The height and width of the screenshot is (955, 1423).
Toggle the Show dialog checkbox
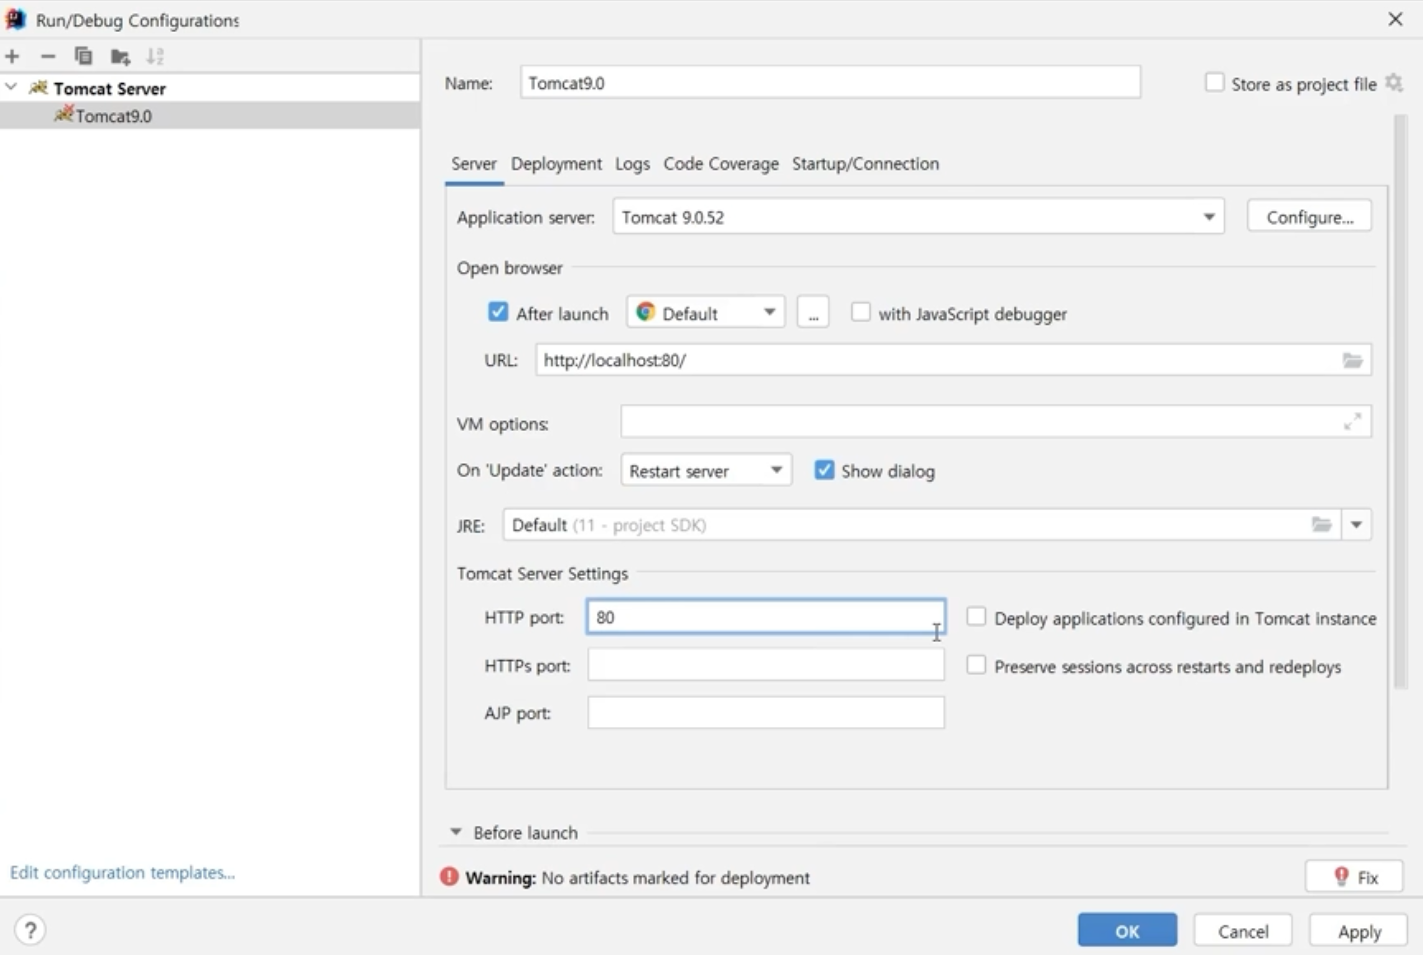824,470
